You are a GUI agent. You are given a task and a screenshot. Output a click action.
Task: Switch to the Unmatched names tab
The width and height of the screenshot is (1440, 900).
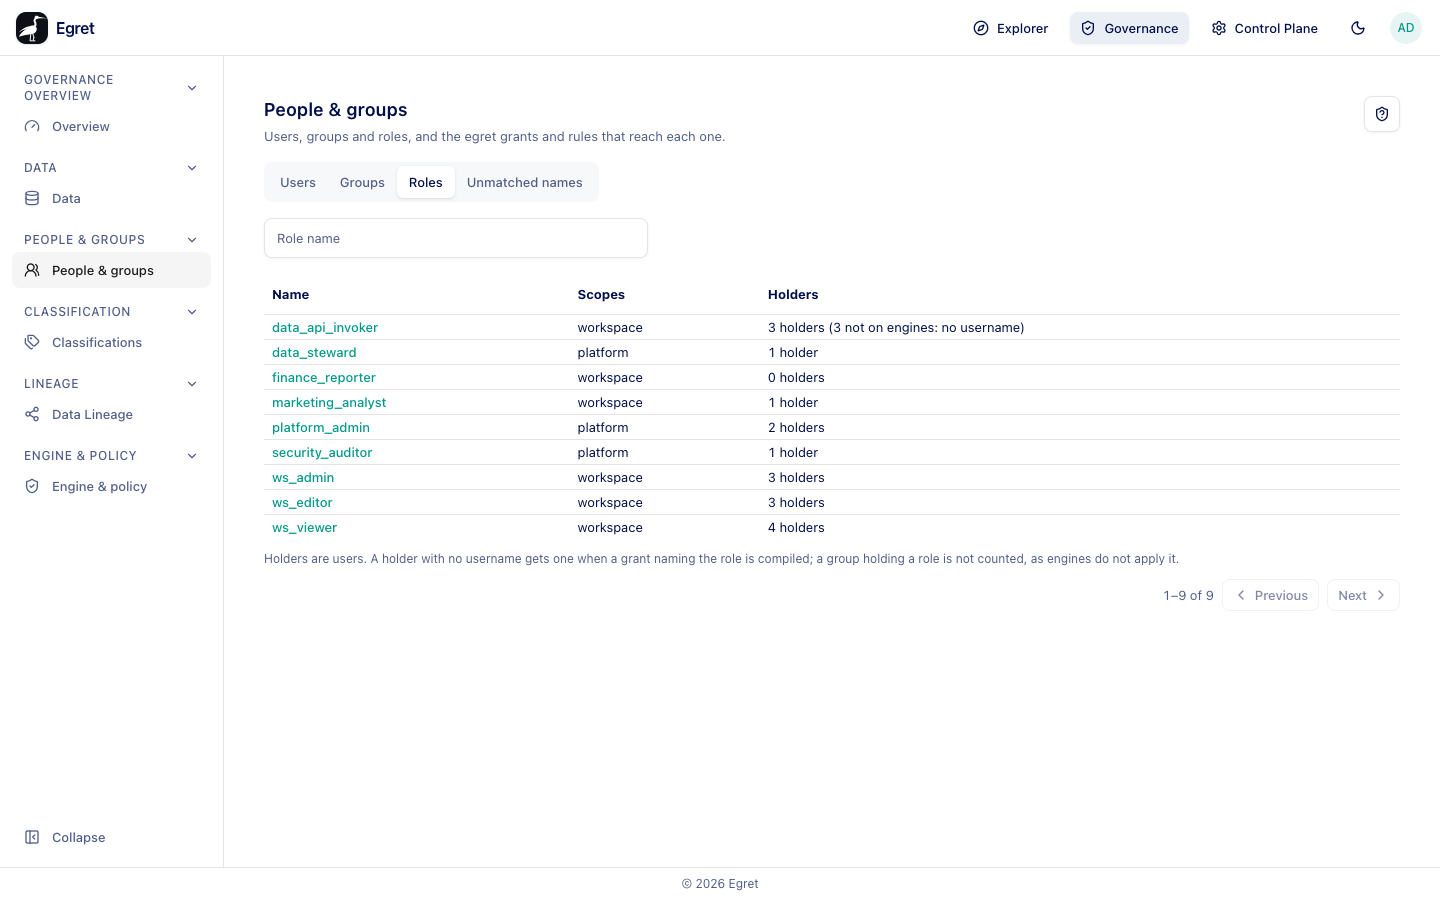tap(525, 183)
